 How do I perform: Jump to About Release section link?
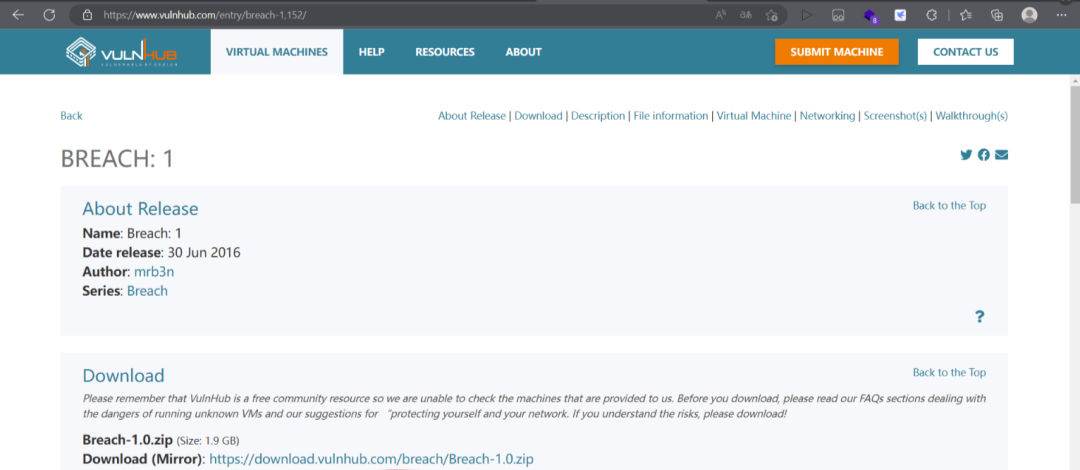pos(472,116)
